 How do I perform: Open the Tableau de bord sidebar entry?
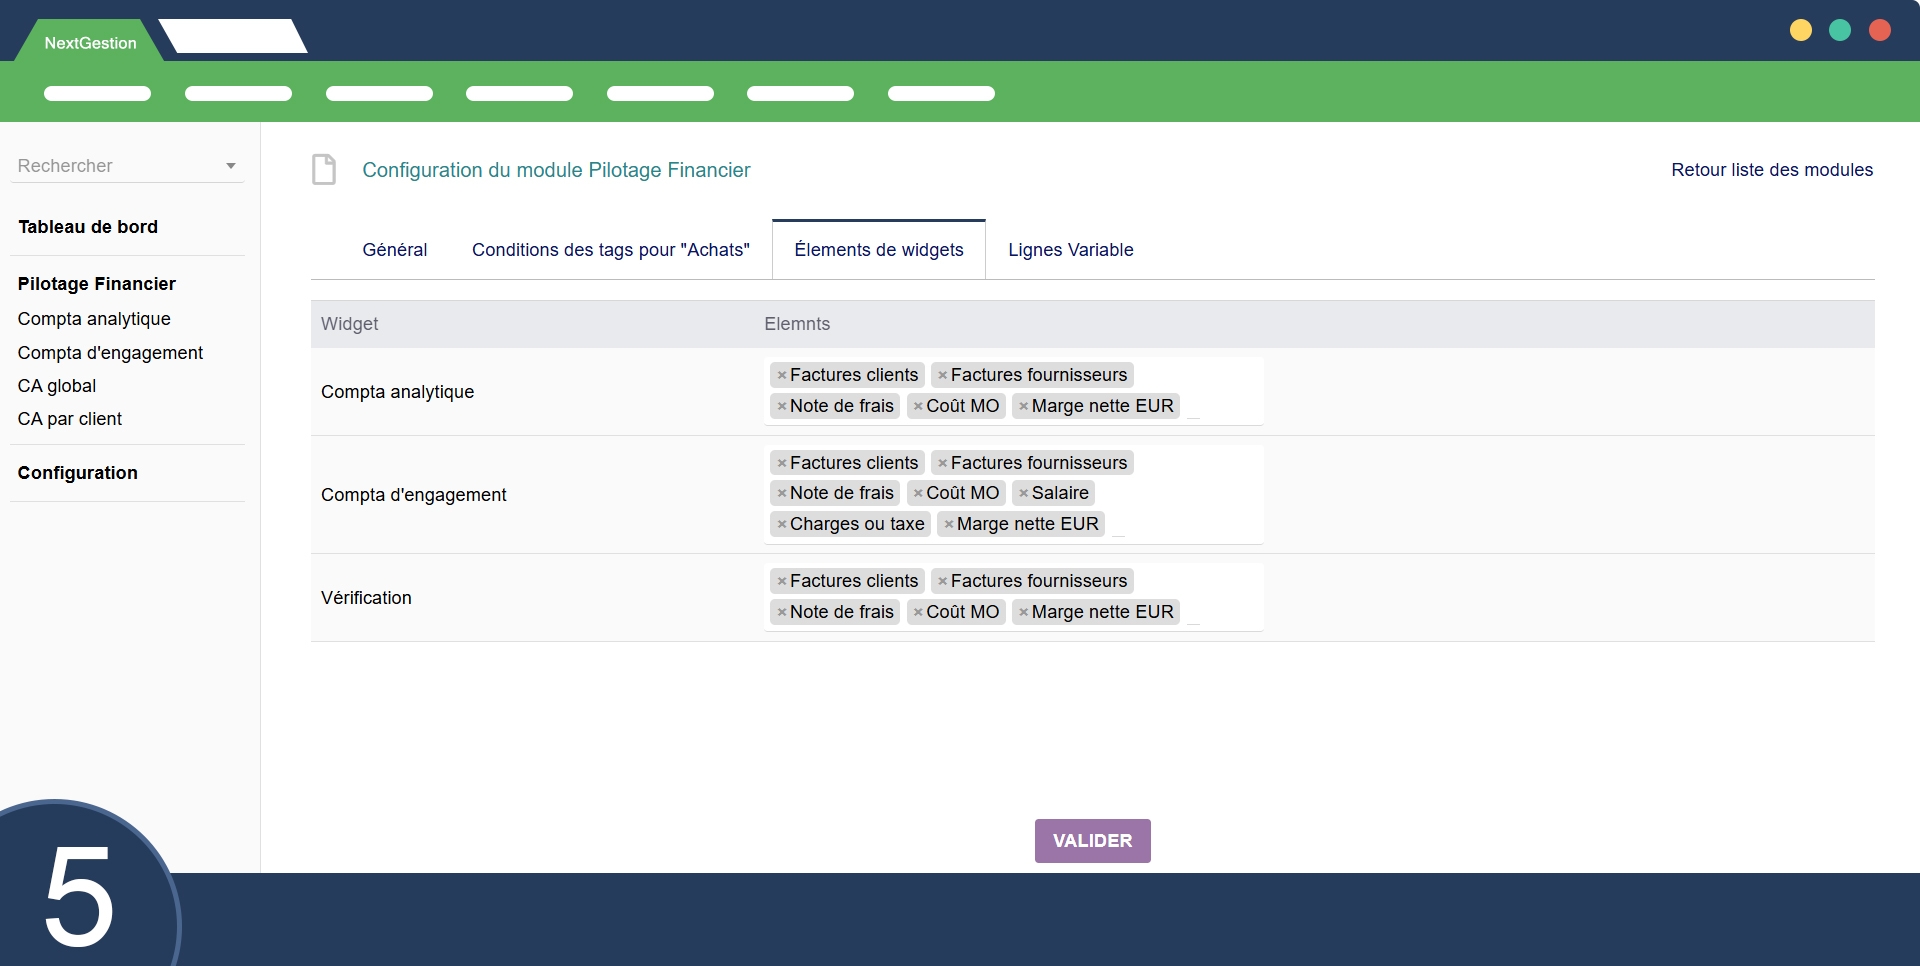point(88,227)
